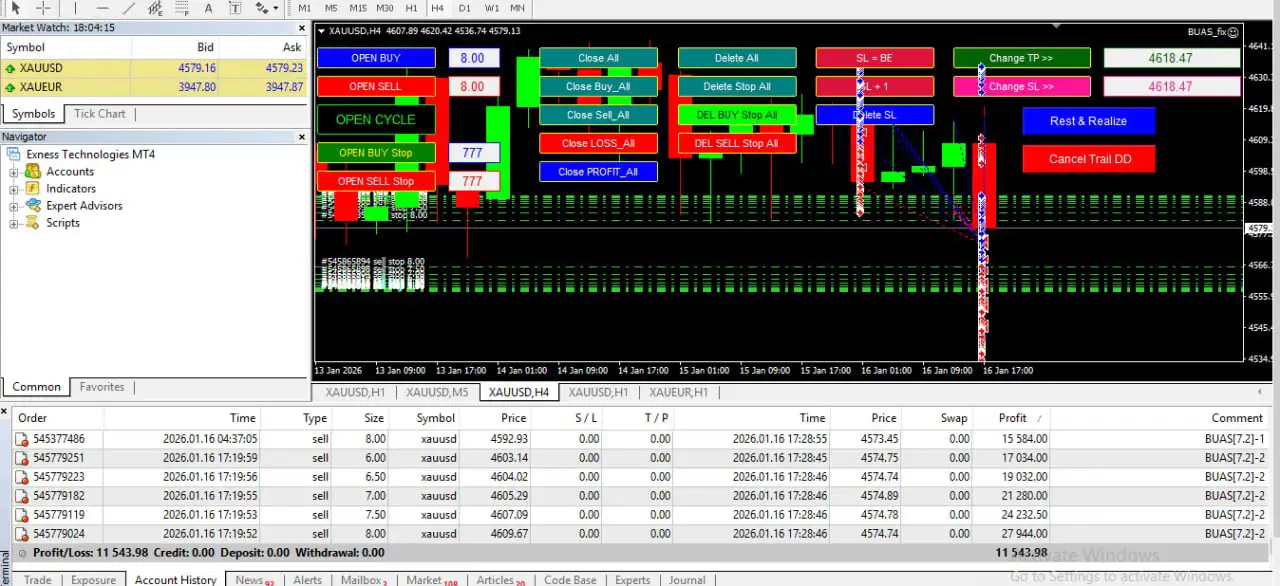This screenshot has width=1280, height=586.
Task: Toggle the H4 timeframe button
Action: click(x=438, y=8)
